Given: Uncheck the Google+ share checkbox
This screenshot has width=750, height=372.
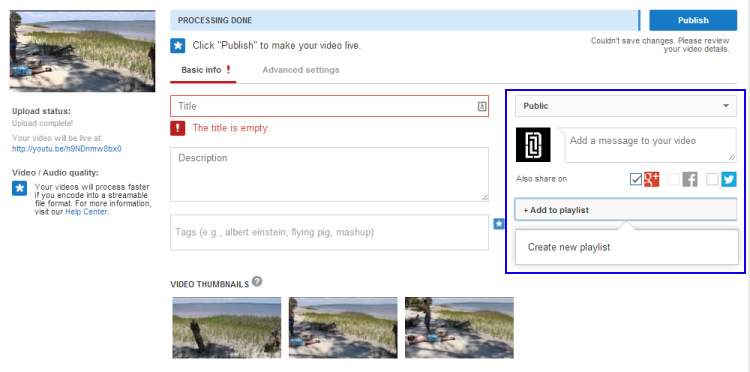Looking at the screenshot, I should 636,180.
